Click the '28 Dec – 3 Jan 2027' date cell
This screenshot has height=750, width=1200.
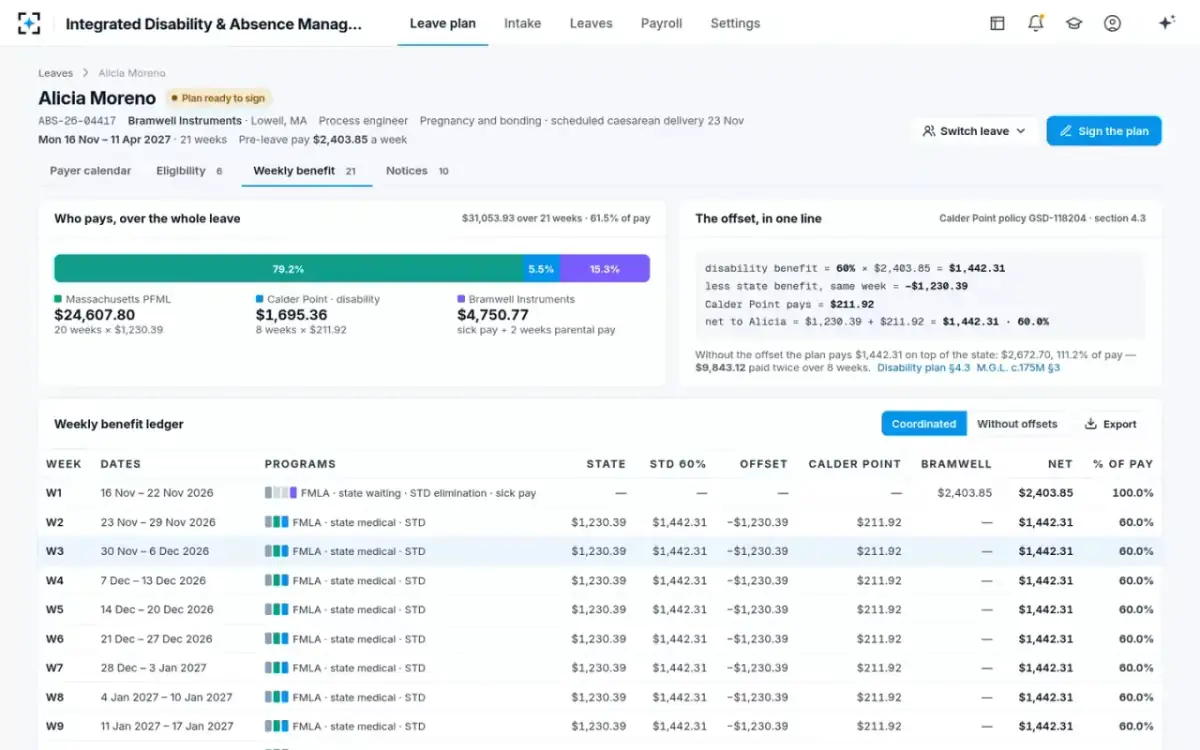coord(154,668)
